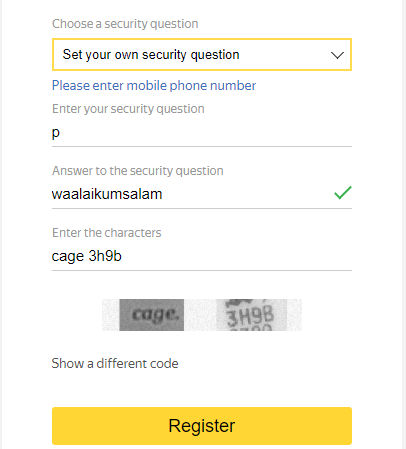The height and width of the screenshot is (449, 406).
Task: Click the selected text 'Set your own security question'
Action: tap(151, 55)
